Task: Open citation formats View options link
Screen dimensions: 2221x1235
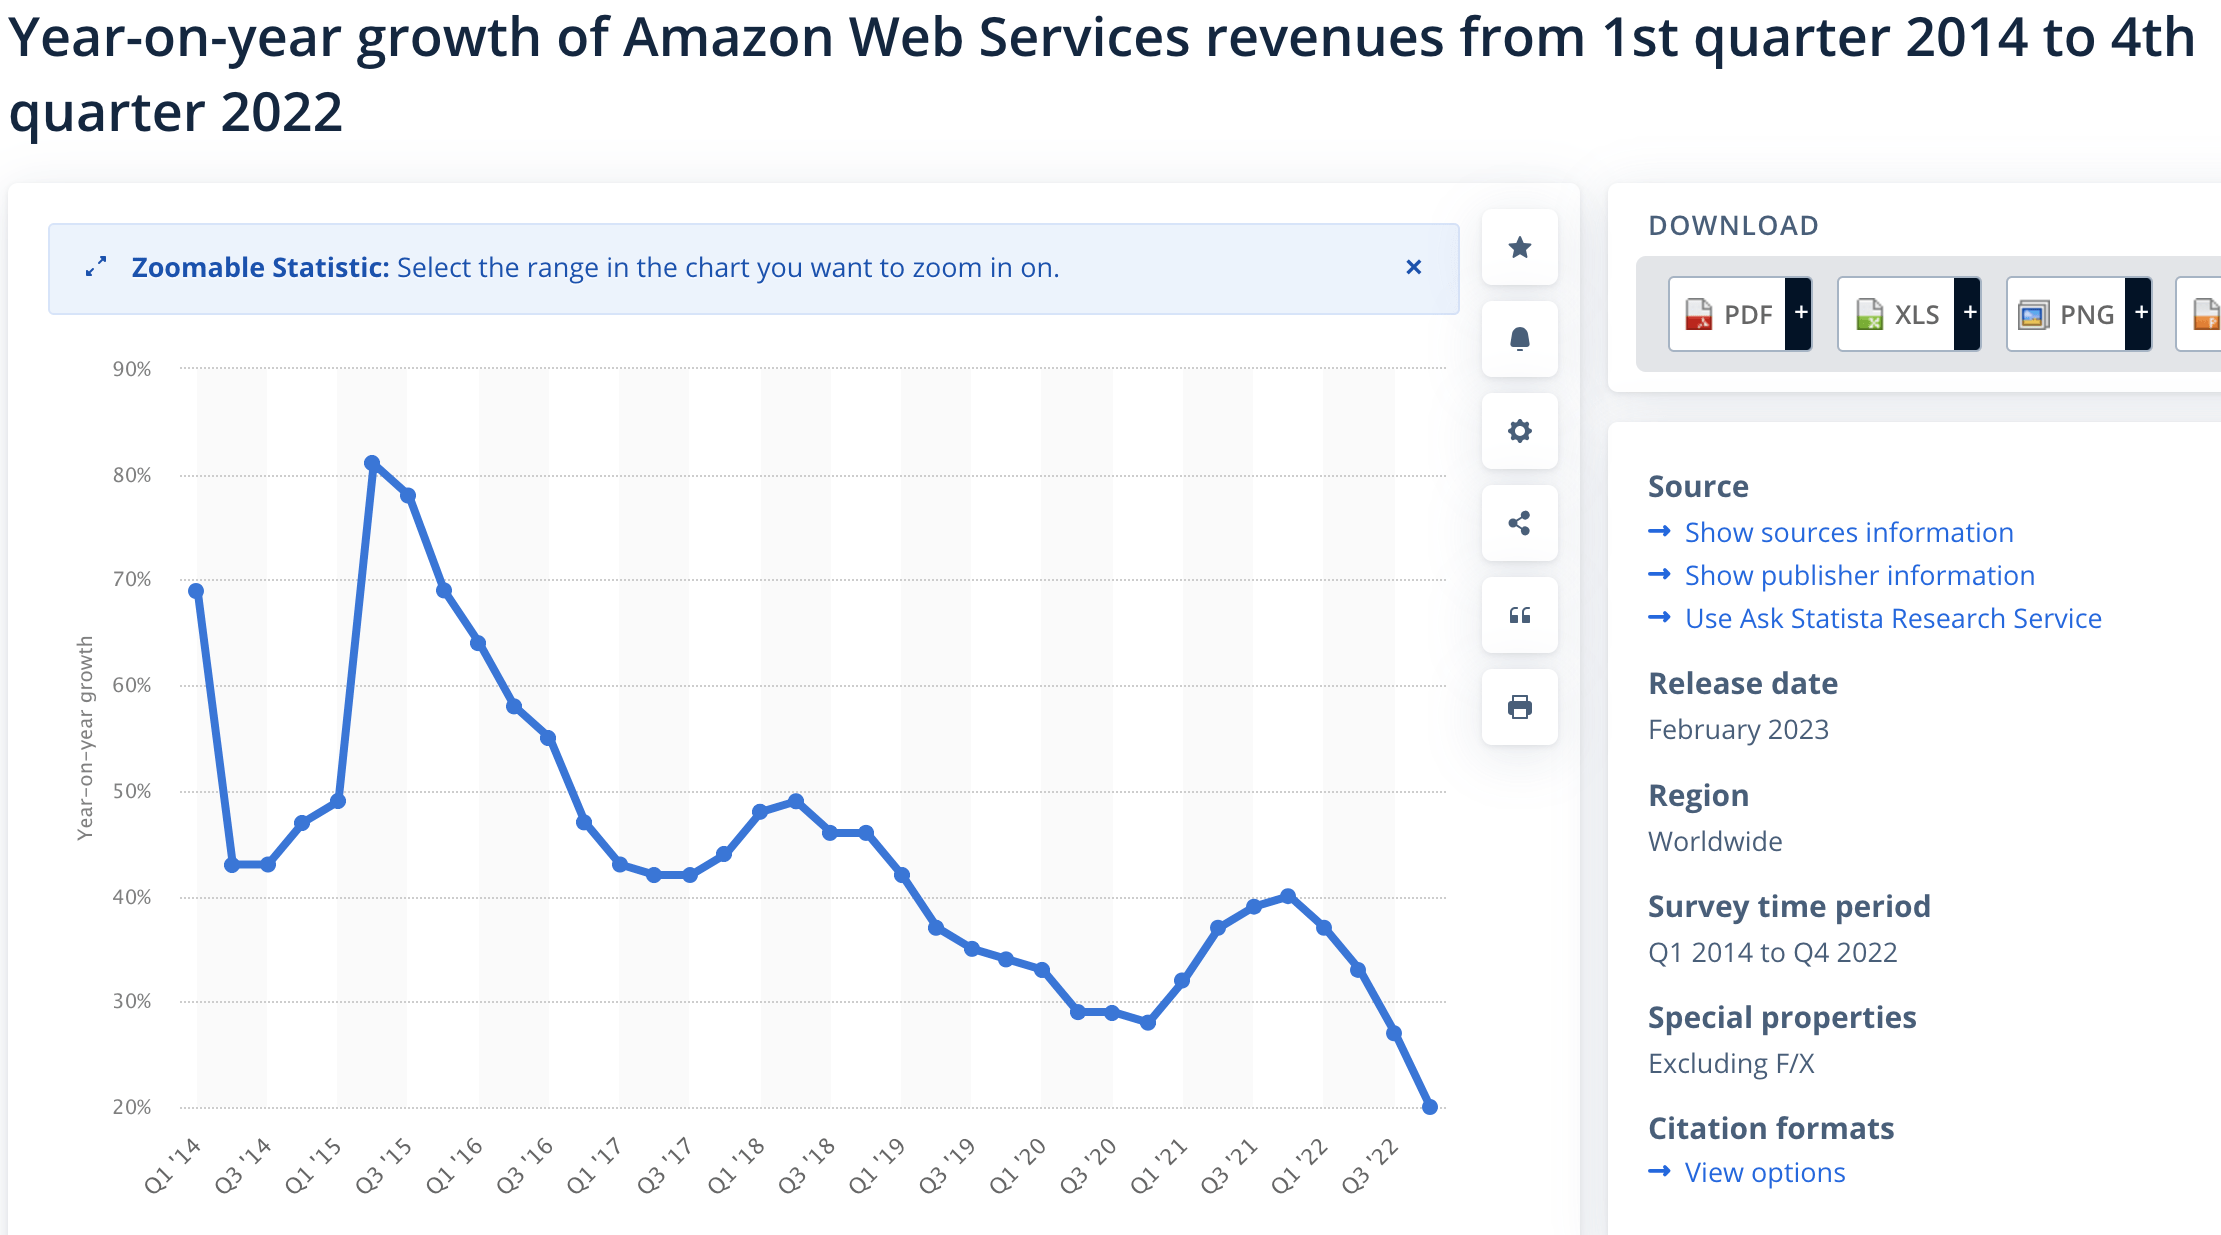Action: (1764, 1173)
